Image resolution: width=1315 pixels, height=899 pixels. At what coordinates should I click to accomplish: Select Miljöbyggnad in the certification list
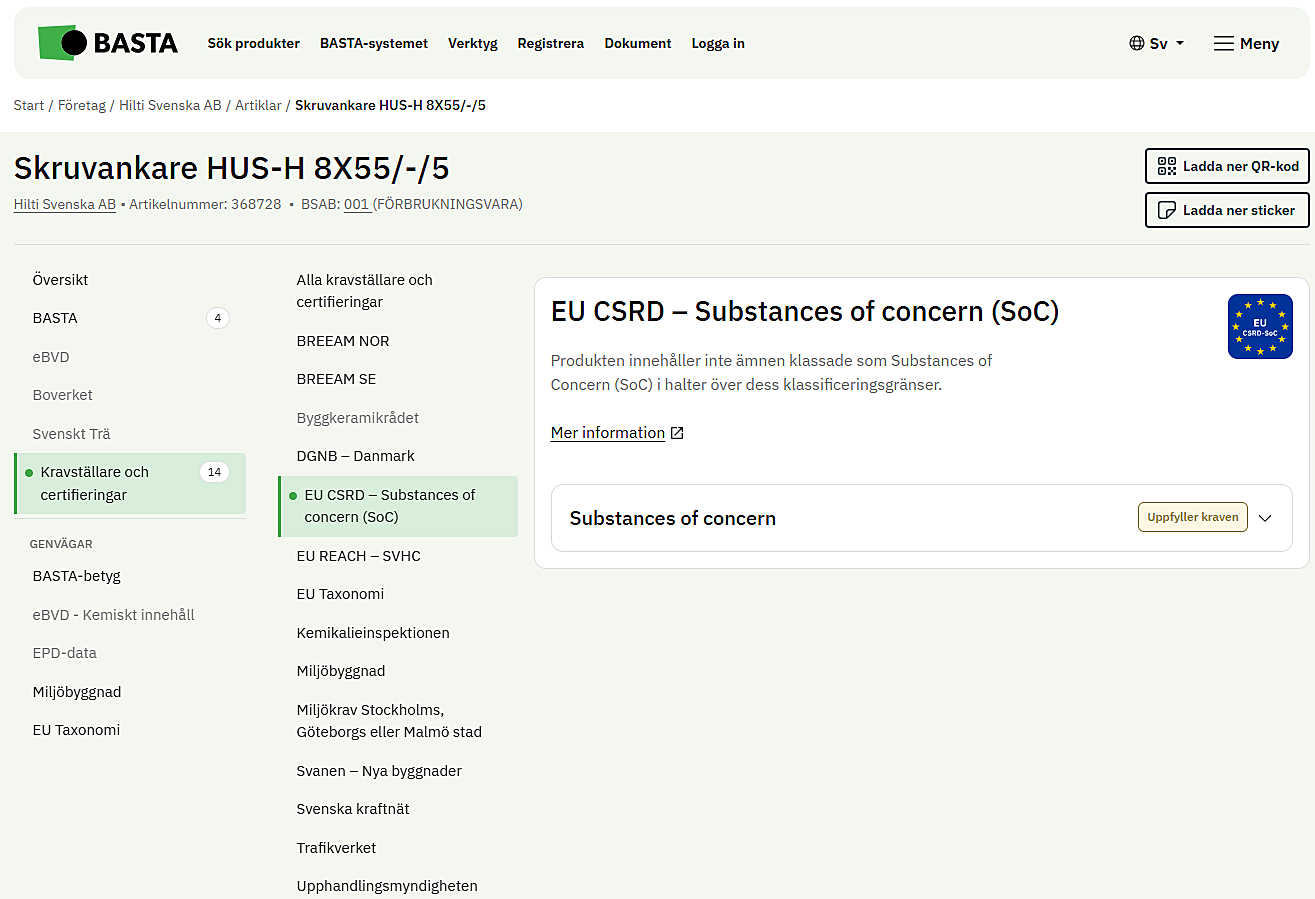[x=398, y=671]
